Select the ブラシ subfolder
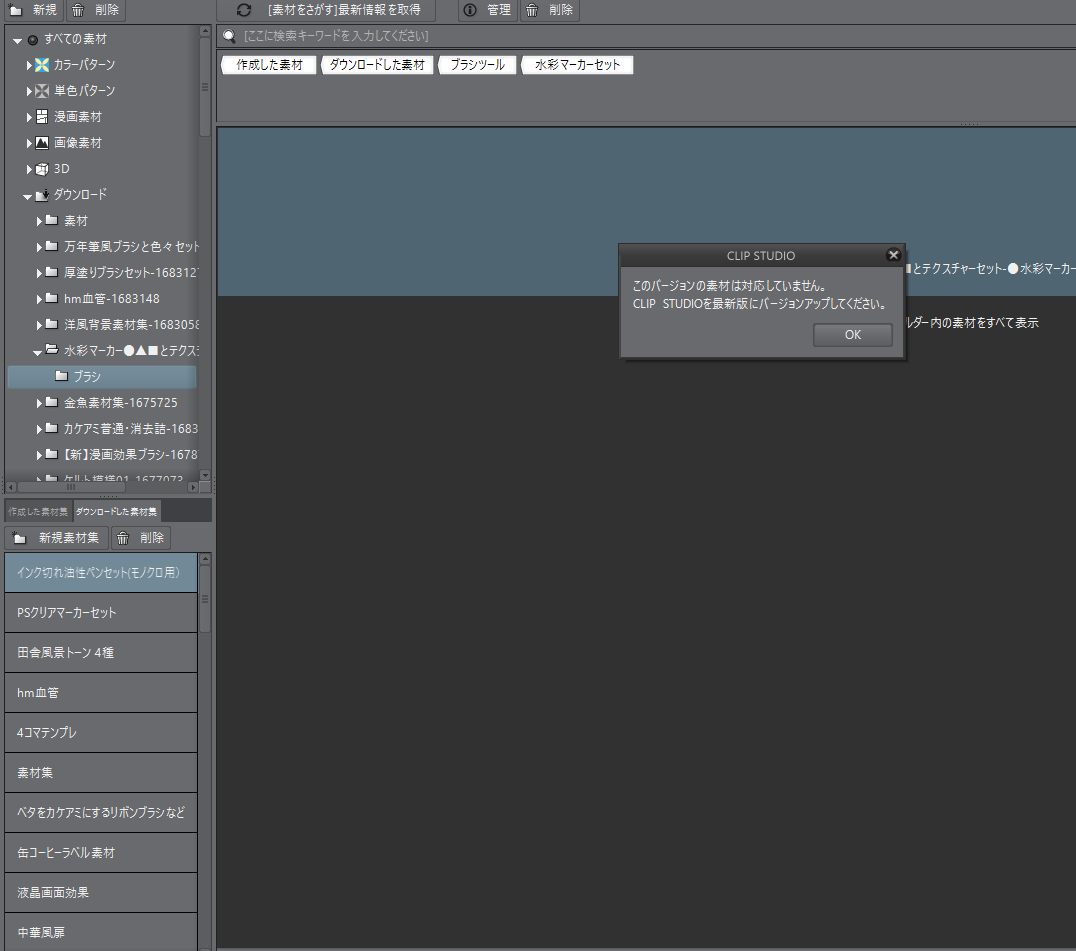Viewport: 1076px width, 951px height. pos(102,377)
